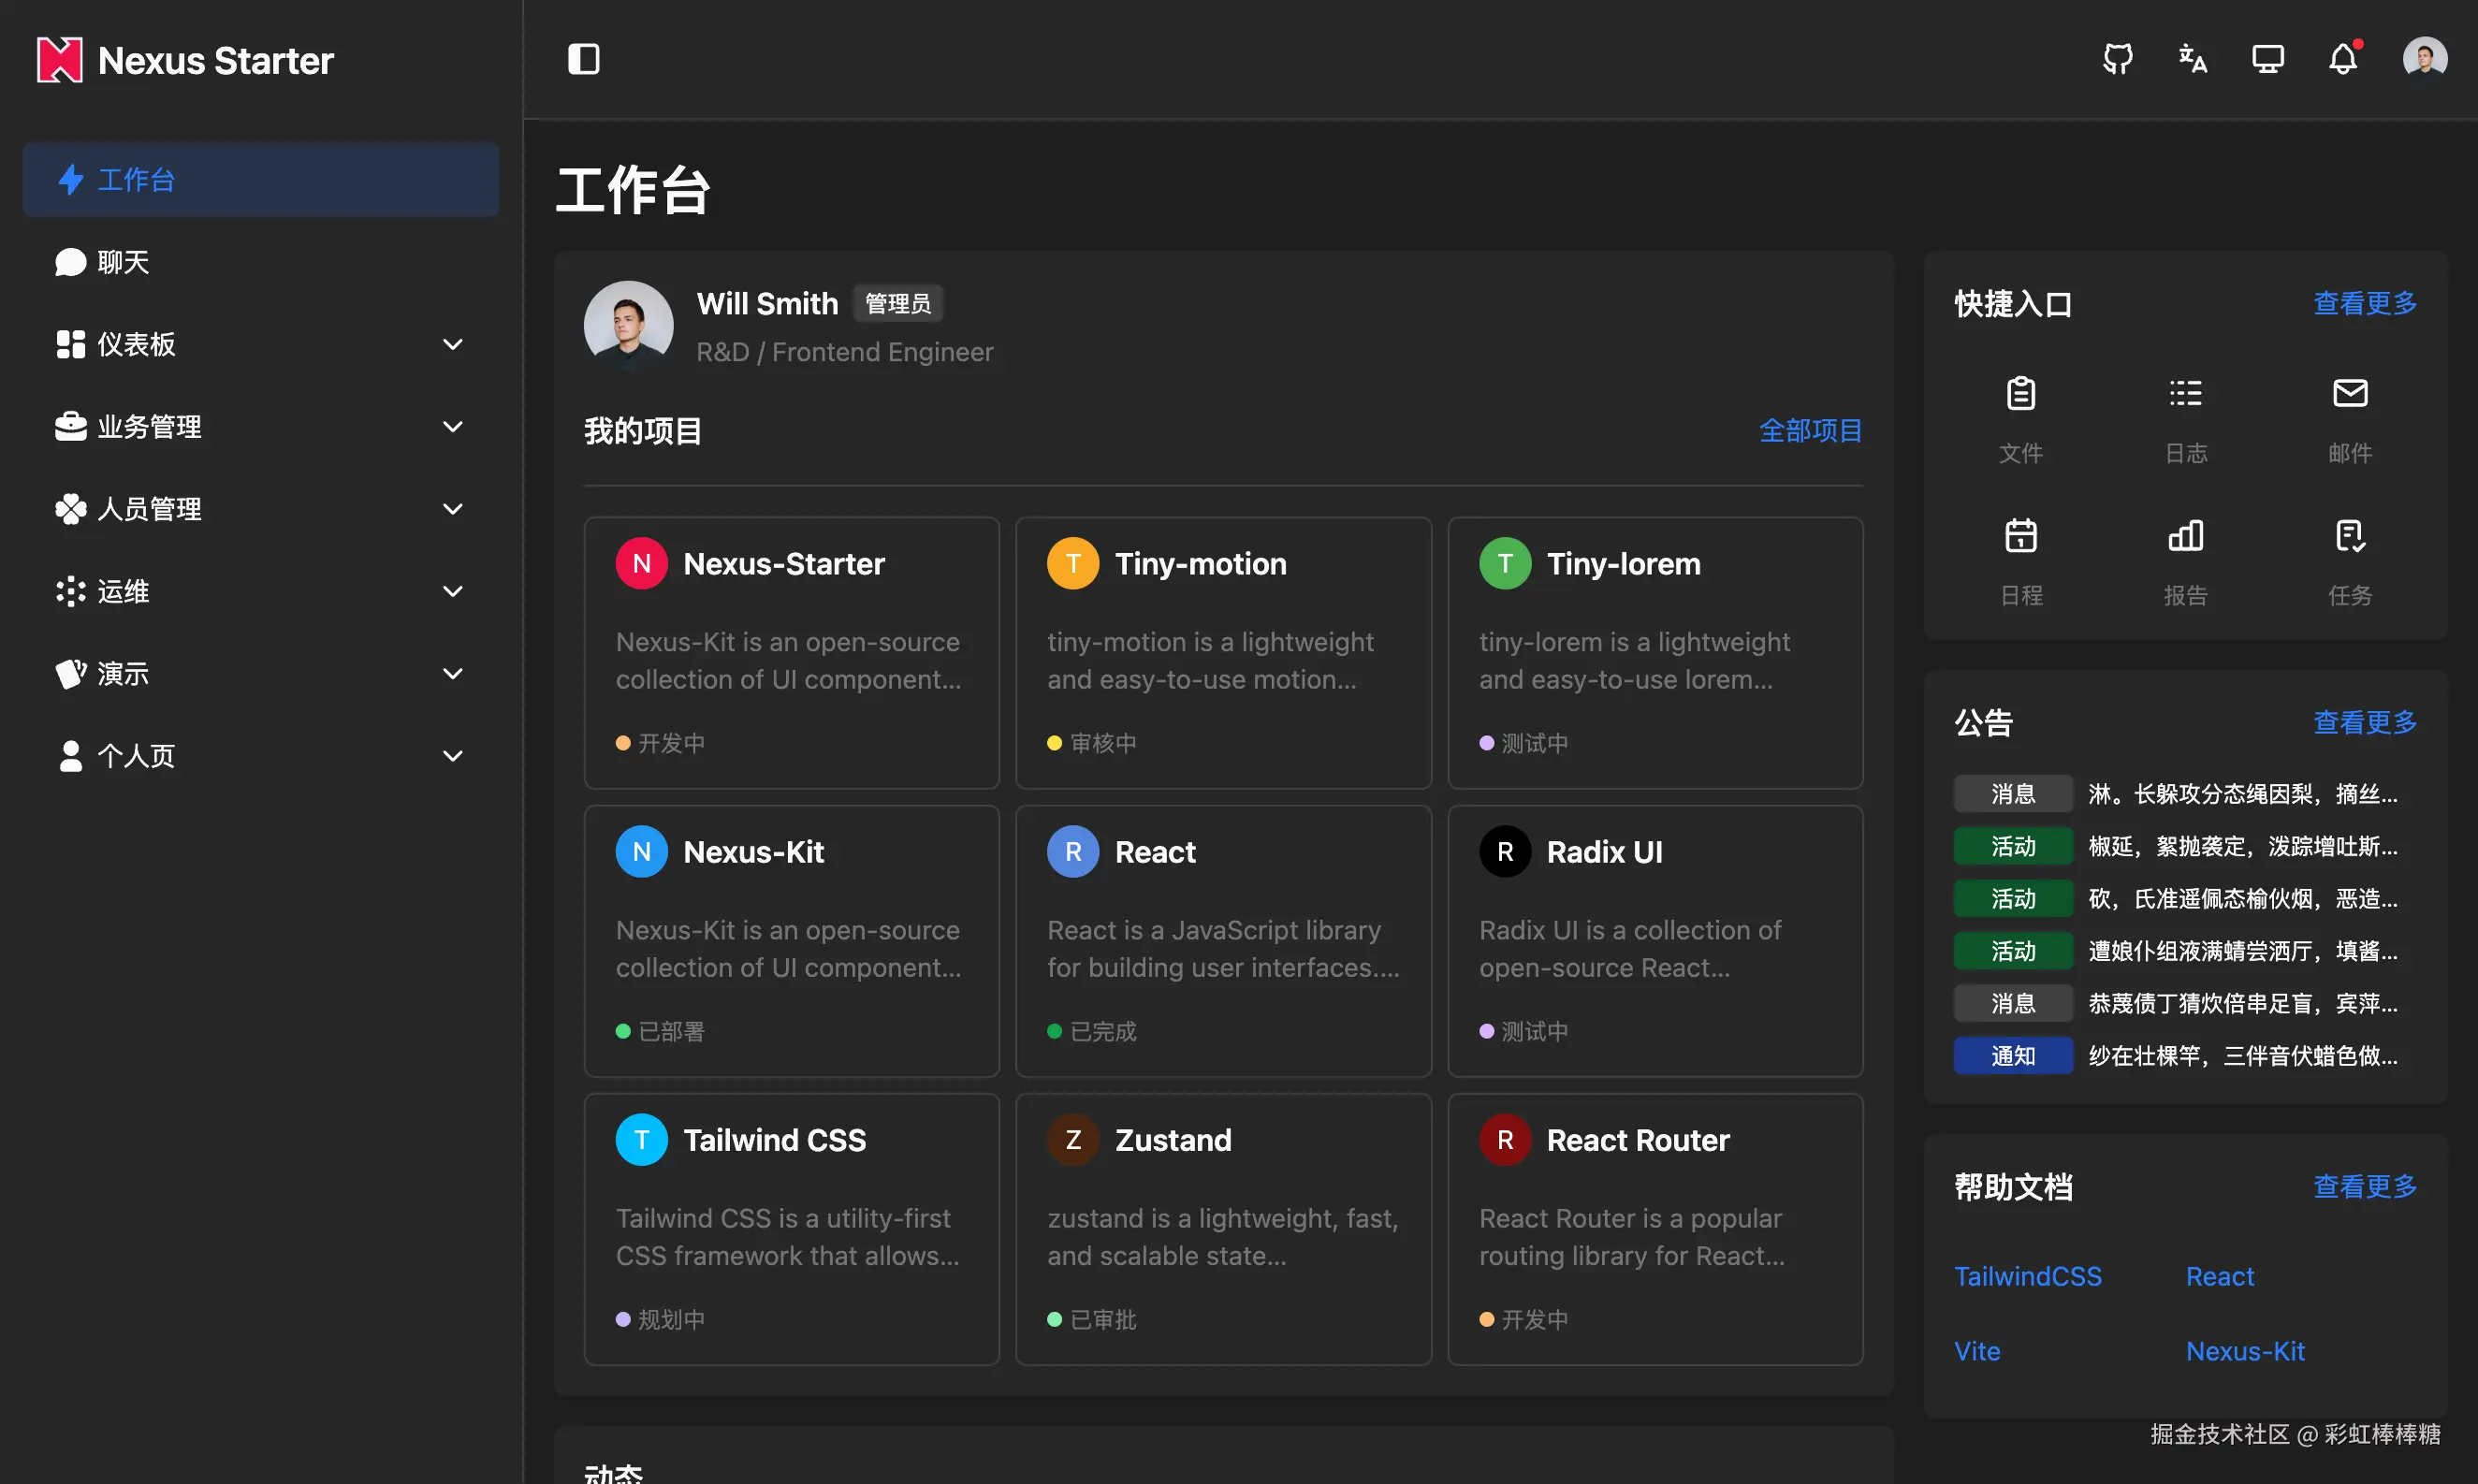Open 查看更多 beside 快捷入口
Screen dimensions: 2478x1484
point(2364,304)
